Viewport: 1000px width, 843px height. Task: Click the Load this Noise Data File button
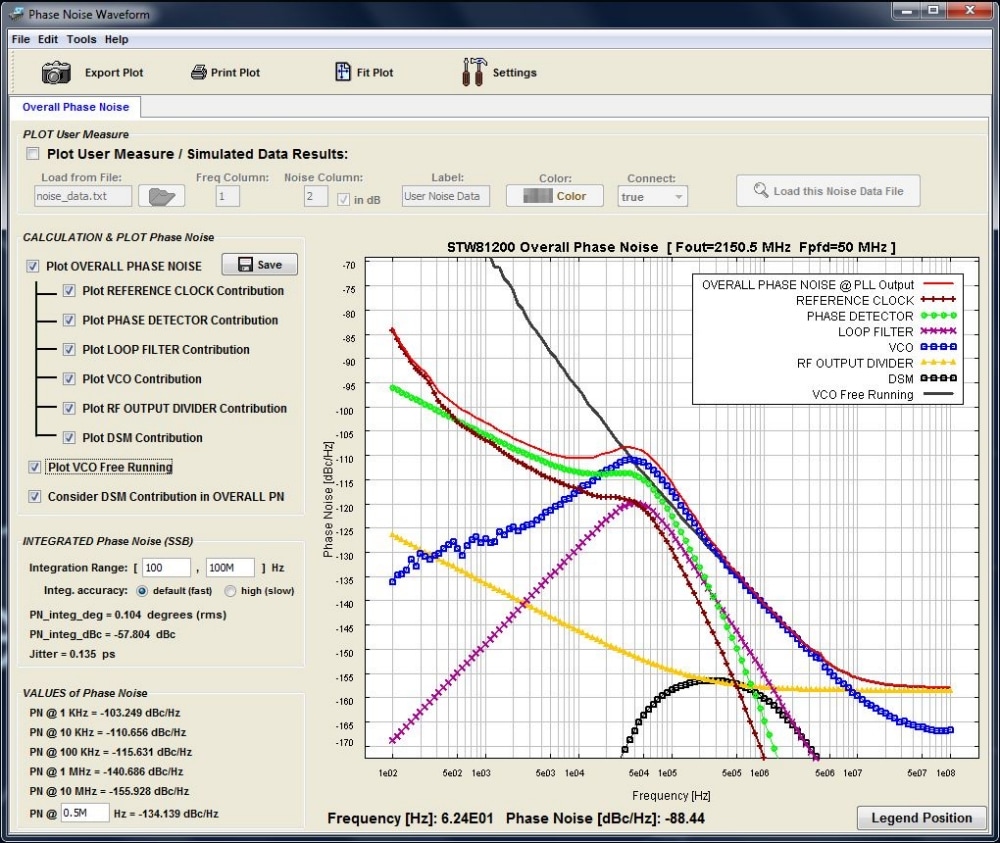pos(828,191)
